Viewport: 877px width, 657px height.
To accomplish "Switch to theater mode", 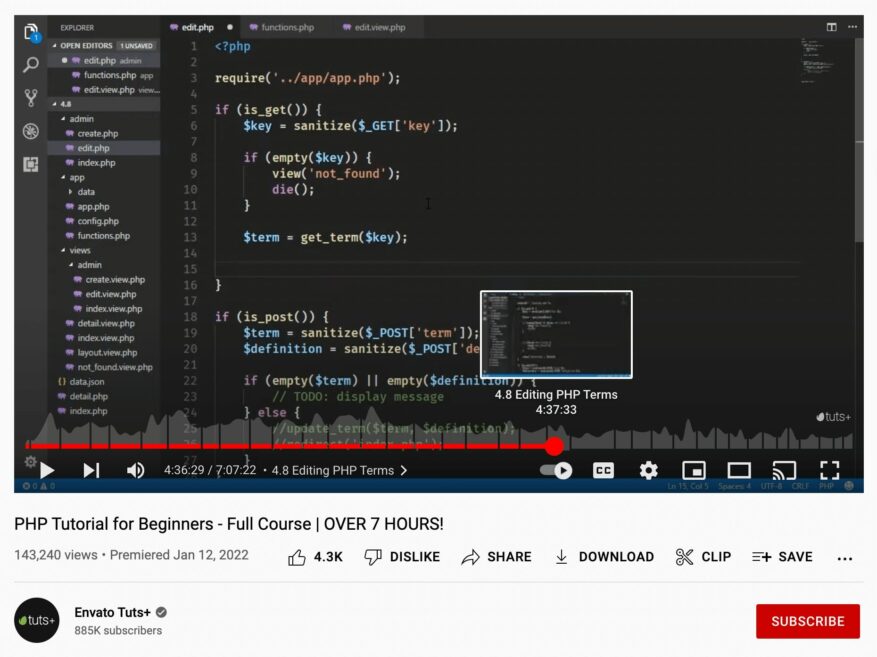I will point(738,470).
